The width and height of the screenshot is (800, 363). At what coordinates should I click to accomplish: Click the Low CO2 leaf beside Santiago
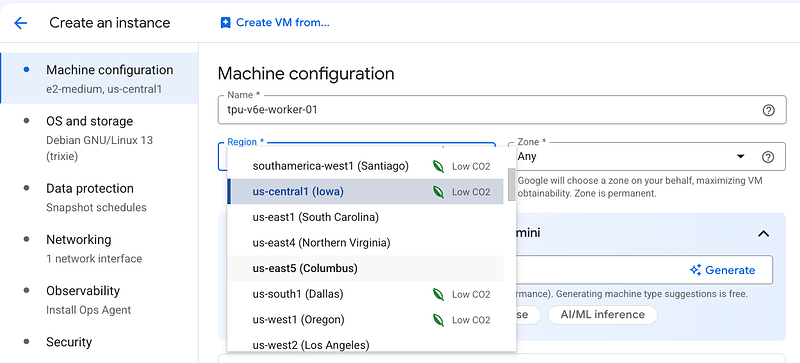click(x=438, y=166)
